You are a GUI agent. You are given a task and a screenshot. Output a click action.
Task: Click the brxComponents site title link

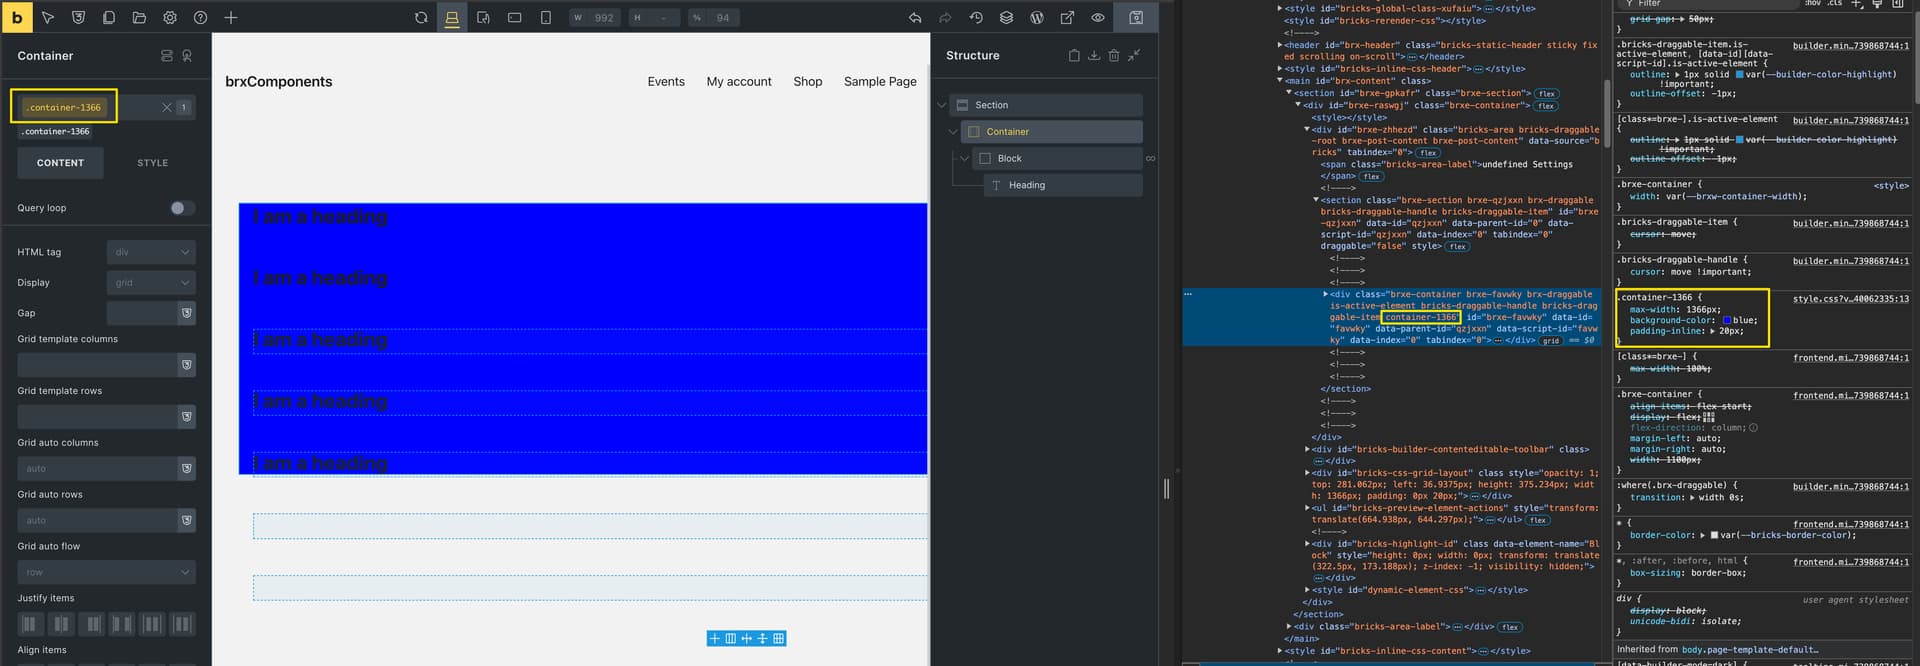click(279, 82)
